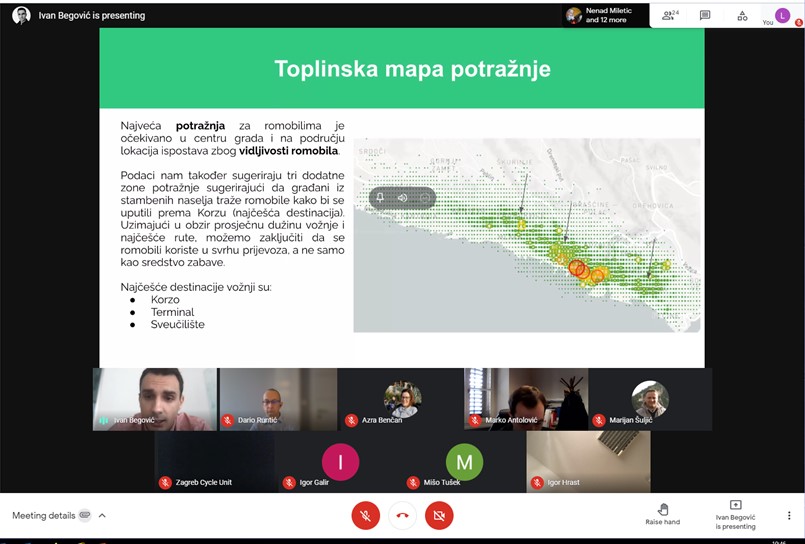
Task: Expand the Meeting details chevron
Action: pyautogui.click(x=102, y=515)
